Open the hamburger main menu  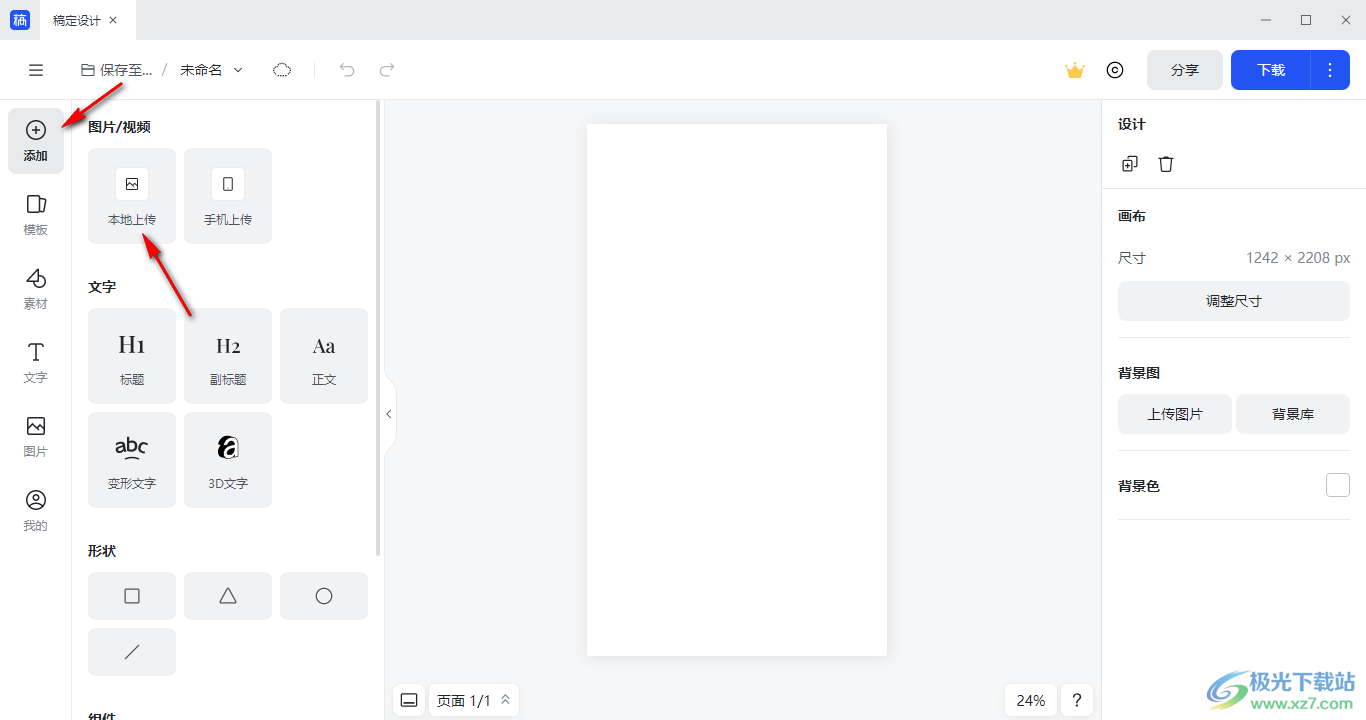click(x=36, y=70)
